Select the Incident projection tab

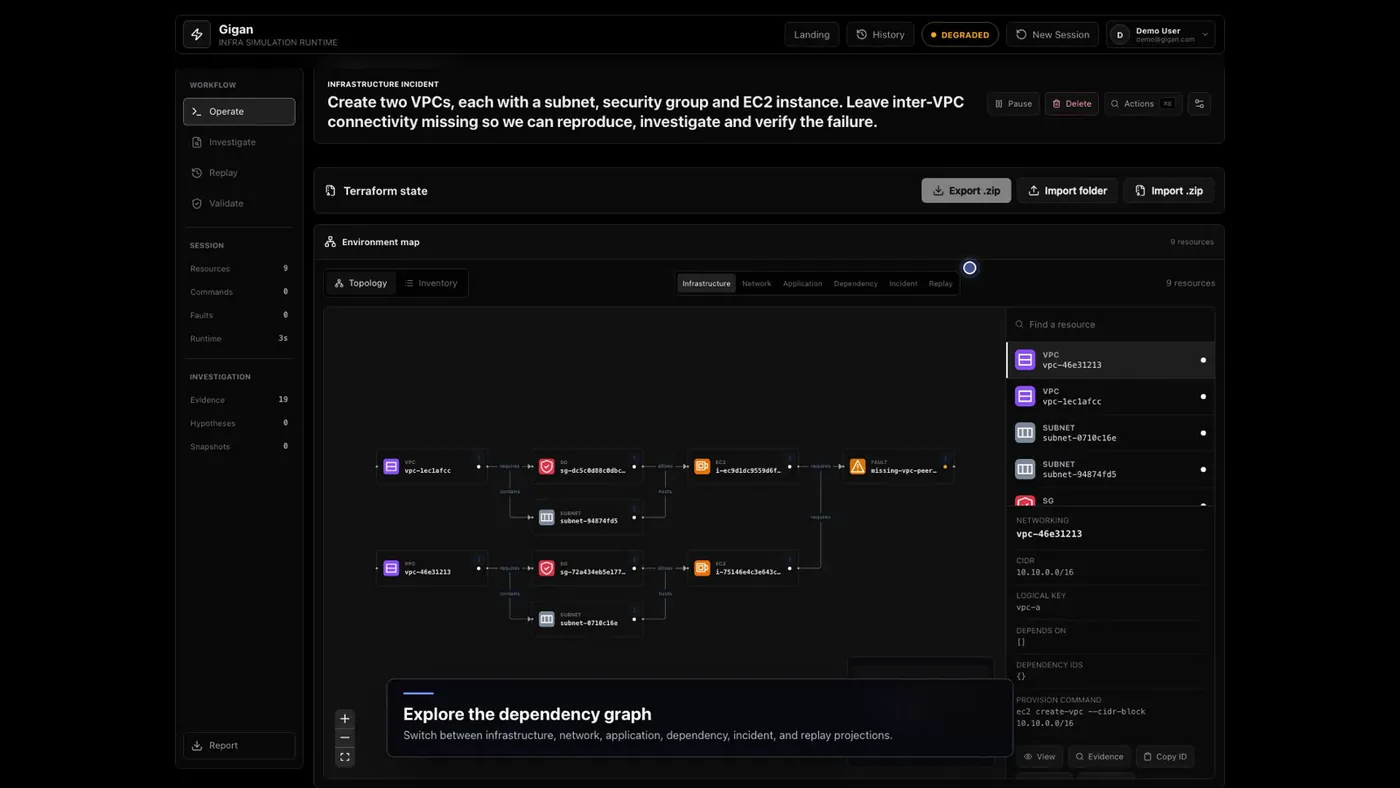point(903,283)
